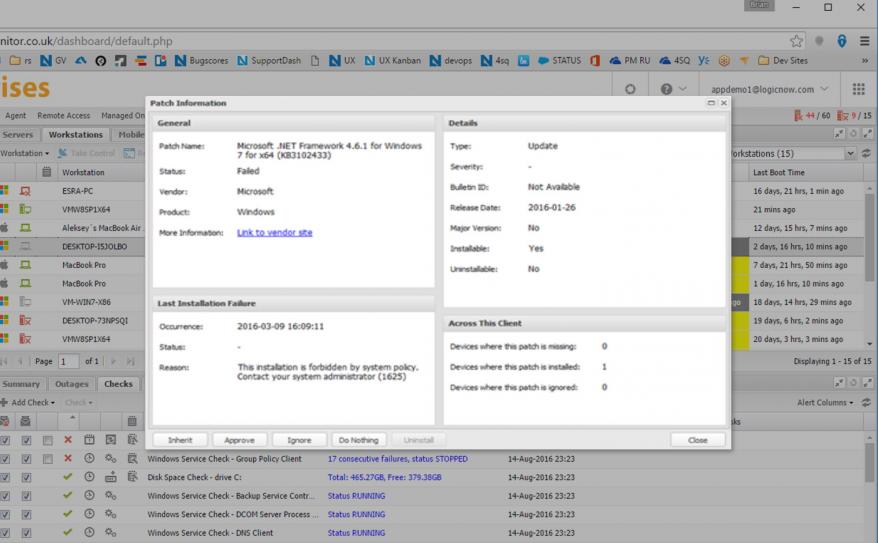Open the Alert Columns dropdown
This screenshot has width=878, height=543.
[x=825, y=402]
